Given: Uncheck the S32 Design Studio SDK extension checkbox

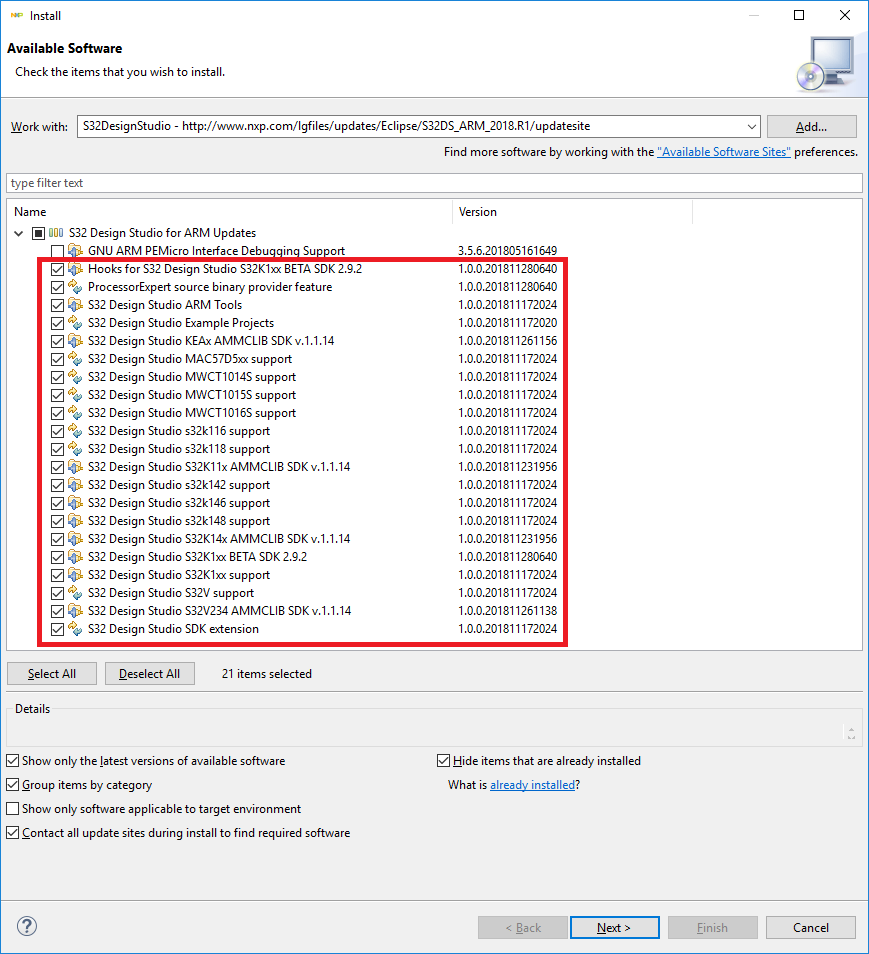Looking at the screenshot, I should coord(57,629).
